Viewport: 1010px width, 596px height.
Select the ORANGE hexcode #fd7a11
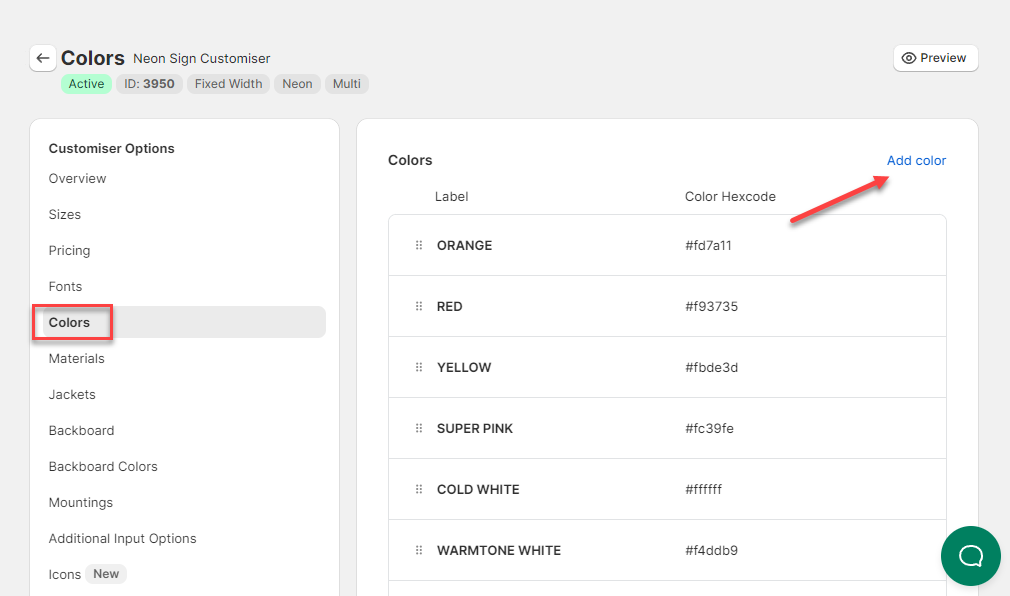[x=708, y=246]
